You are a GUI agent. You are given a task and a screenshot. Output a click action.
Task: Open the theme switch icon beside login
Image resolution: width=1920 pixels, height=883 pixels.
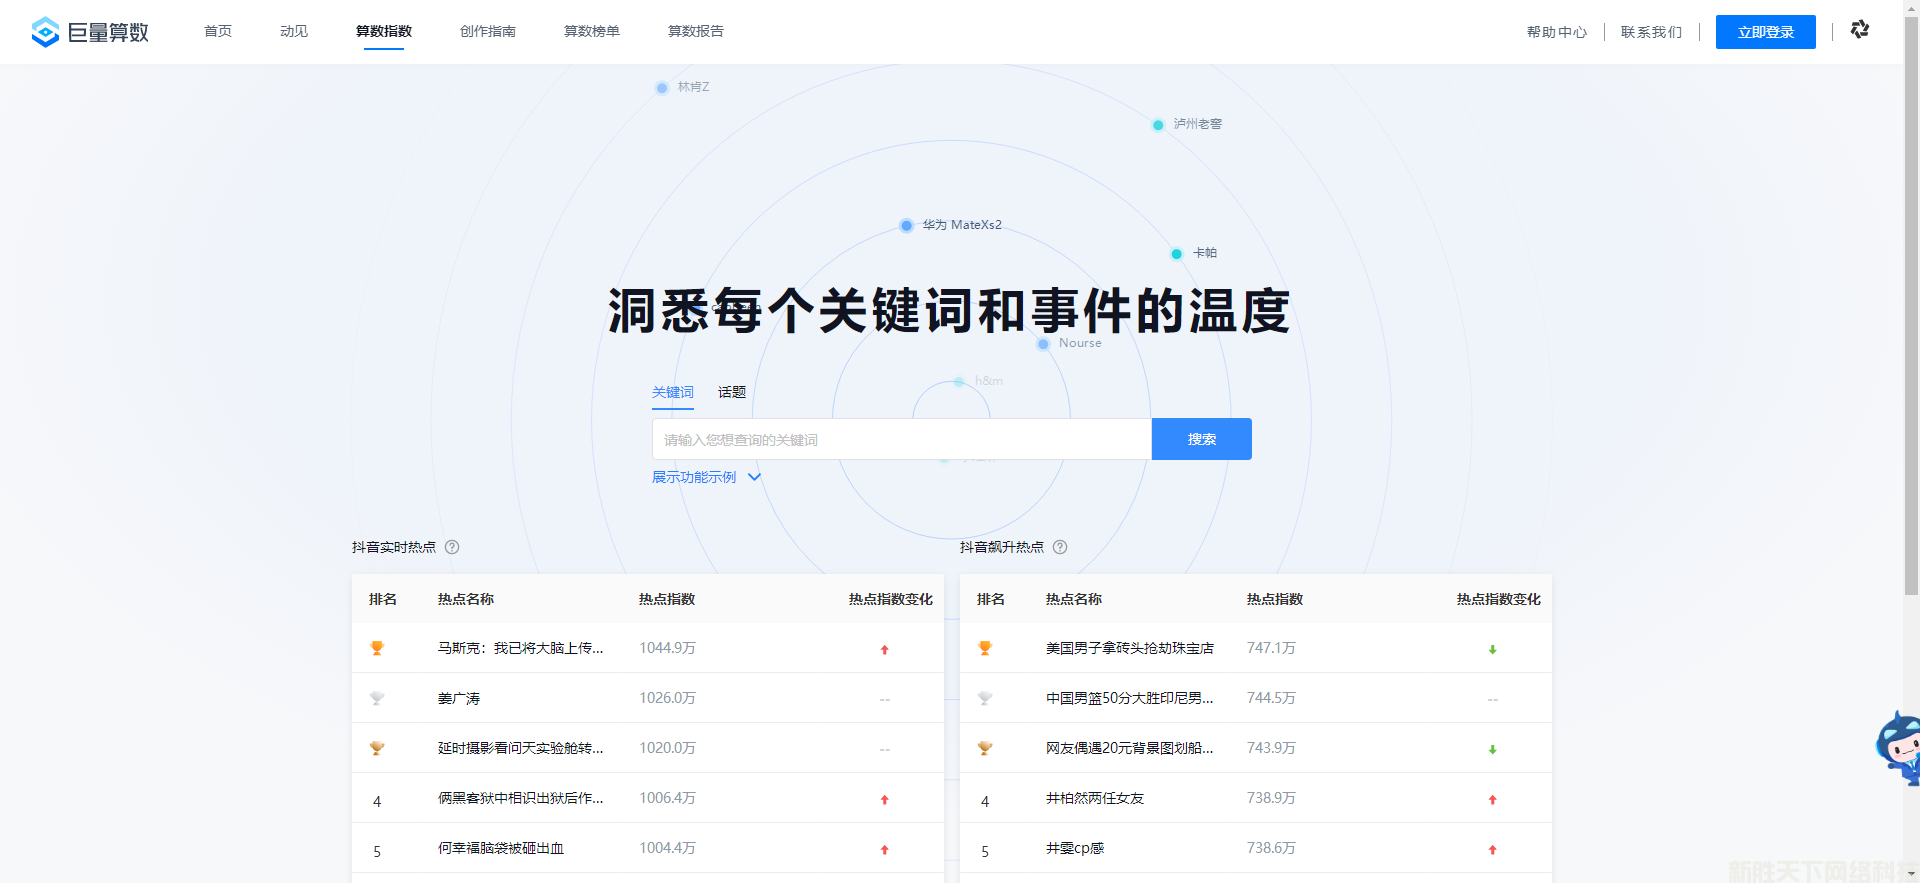coord(1860,30)
